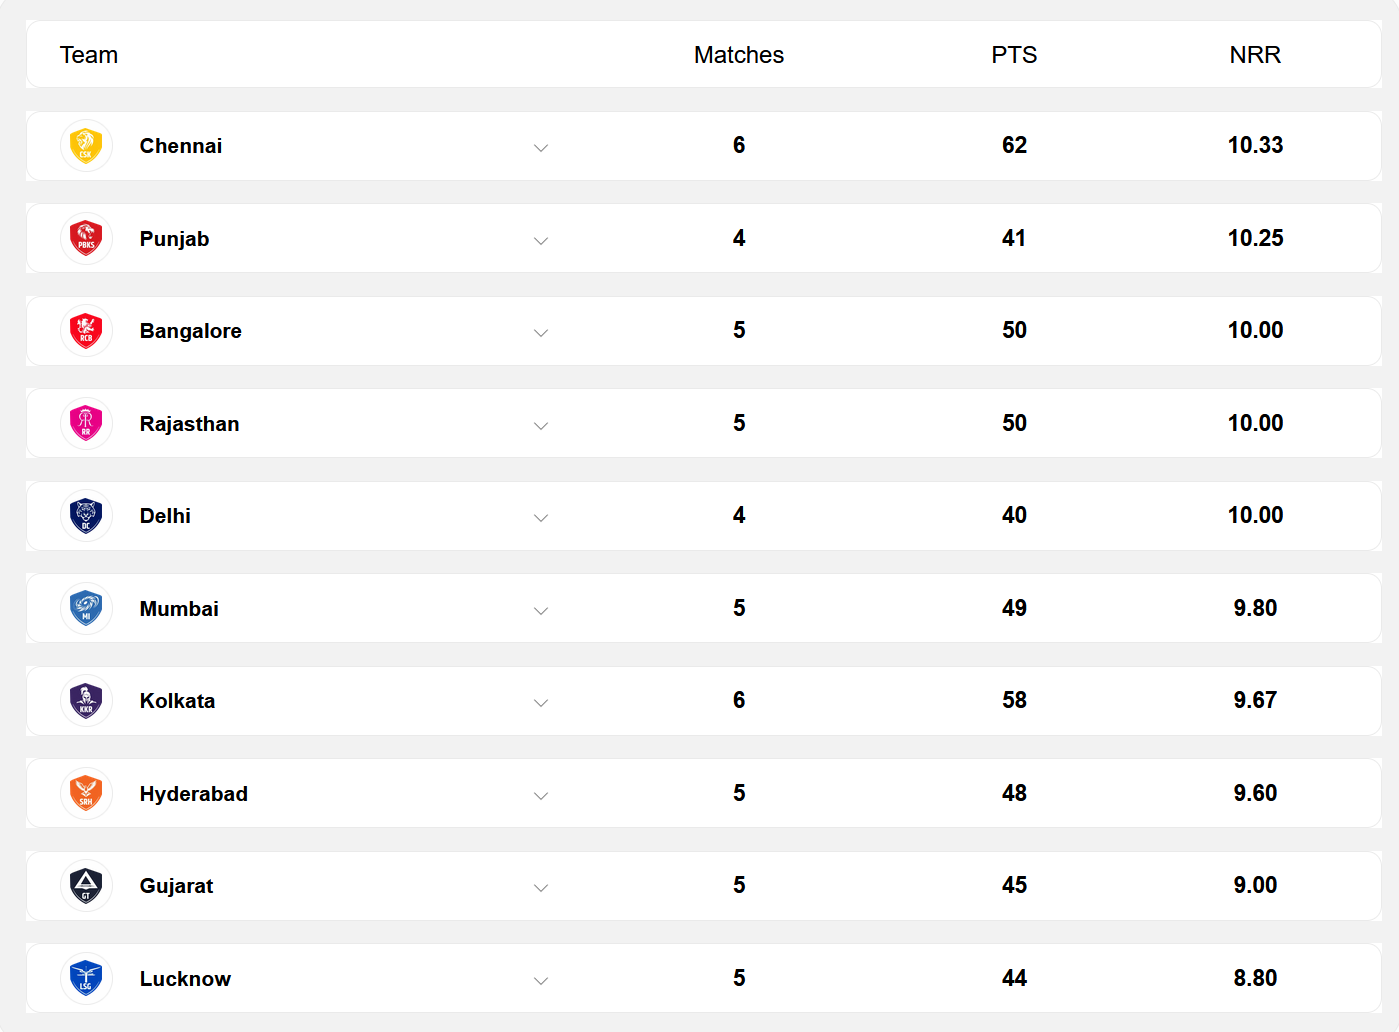Click the Punjab Kings logo icon
1399x1032 pixels.
(86, 239)
